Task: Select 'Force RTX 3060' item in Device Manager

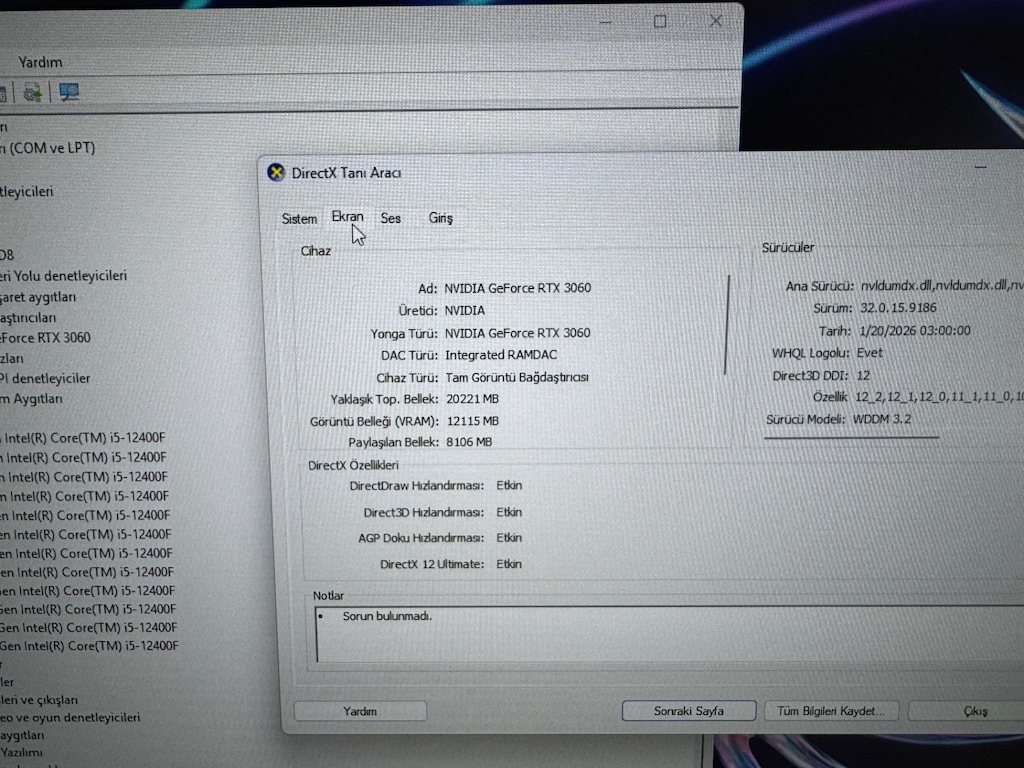Action: (45, 338)
